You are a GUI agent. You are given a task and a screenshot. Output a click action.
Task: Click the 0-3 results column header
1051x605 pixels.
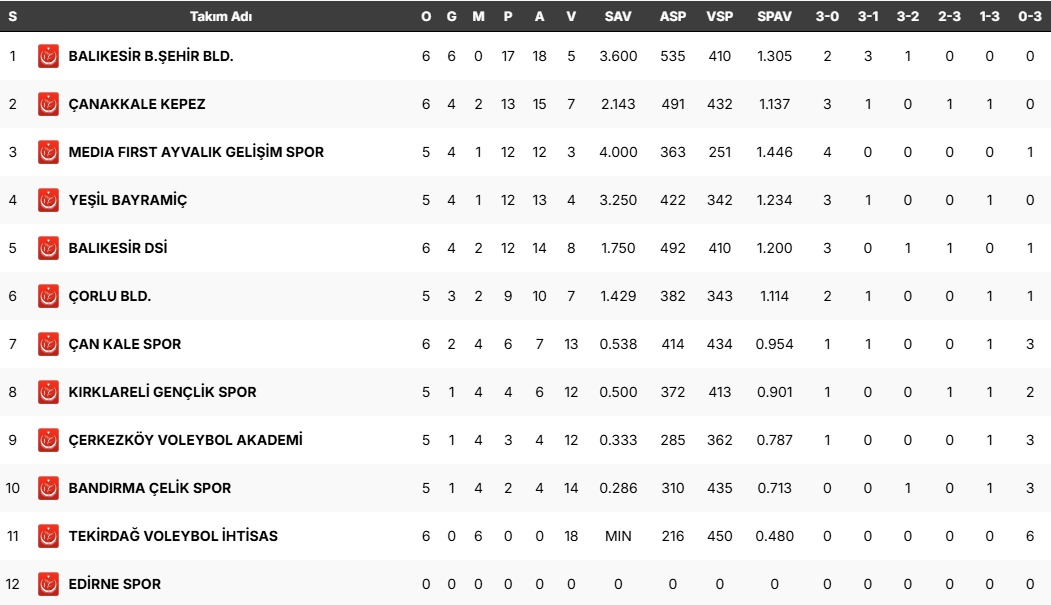click(1030, 16)
